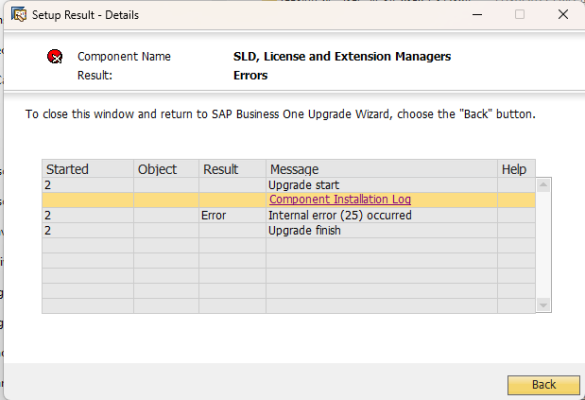Select the Started column header
The image size is (585, 400).
coord(88,169)
